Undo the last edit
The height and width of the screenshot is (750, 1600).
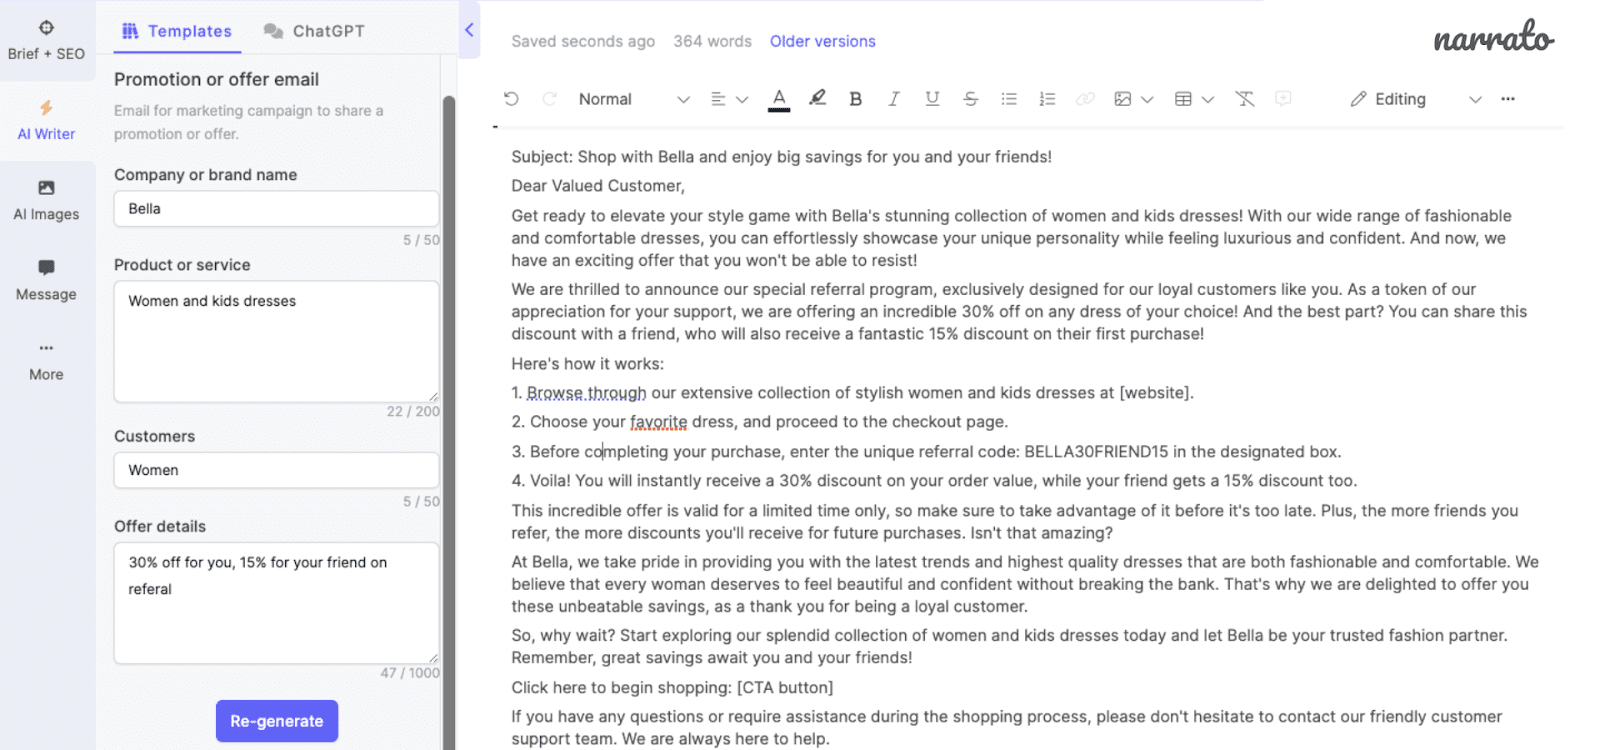point(511,99)
